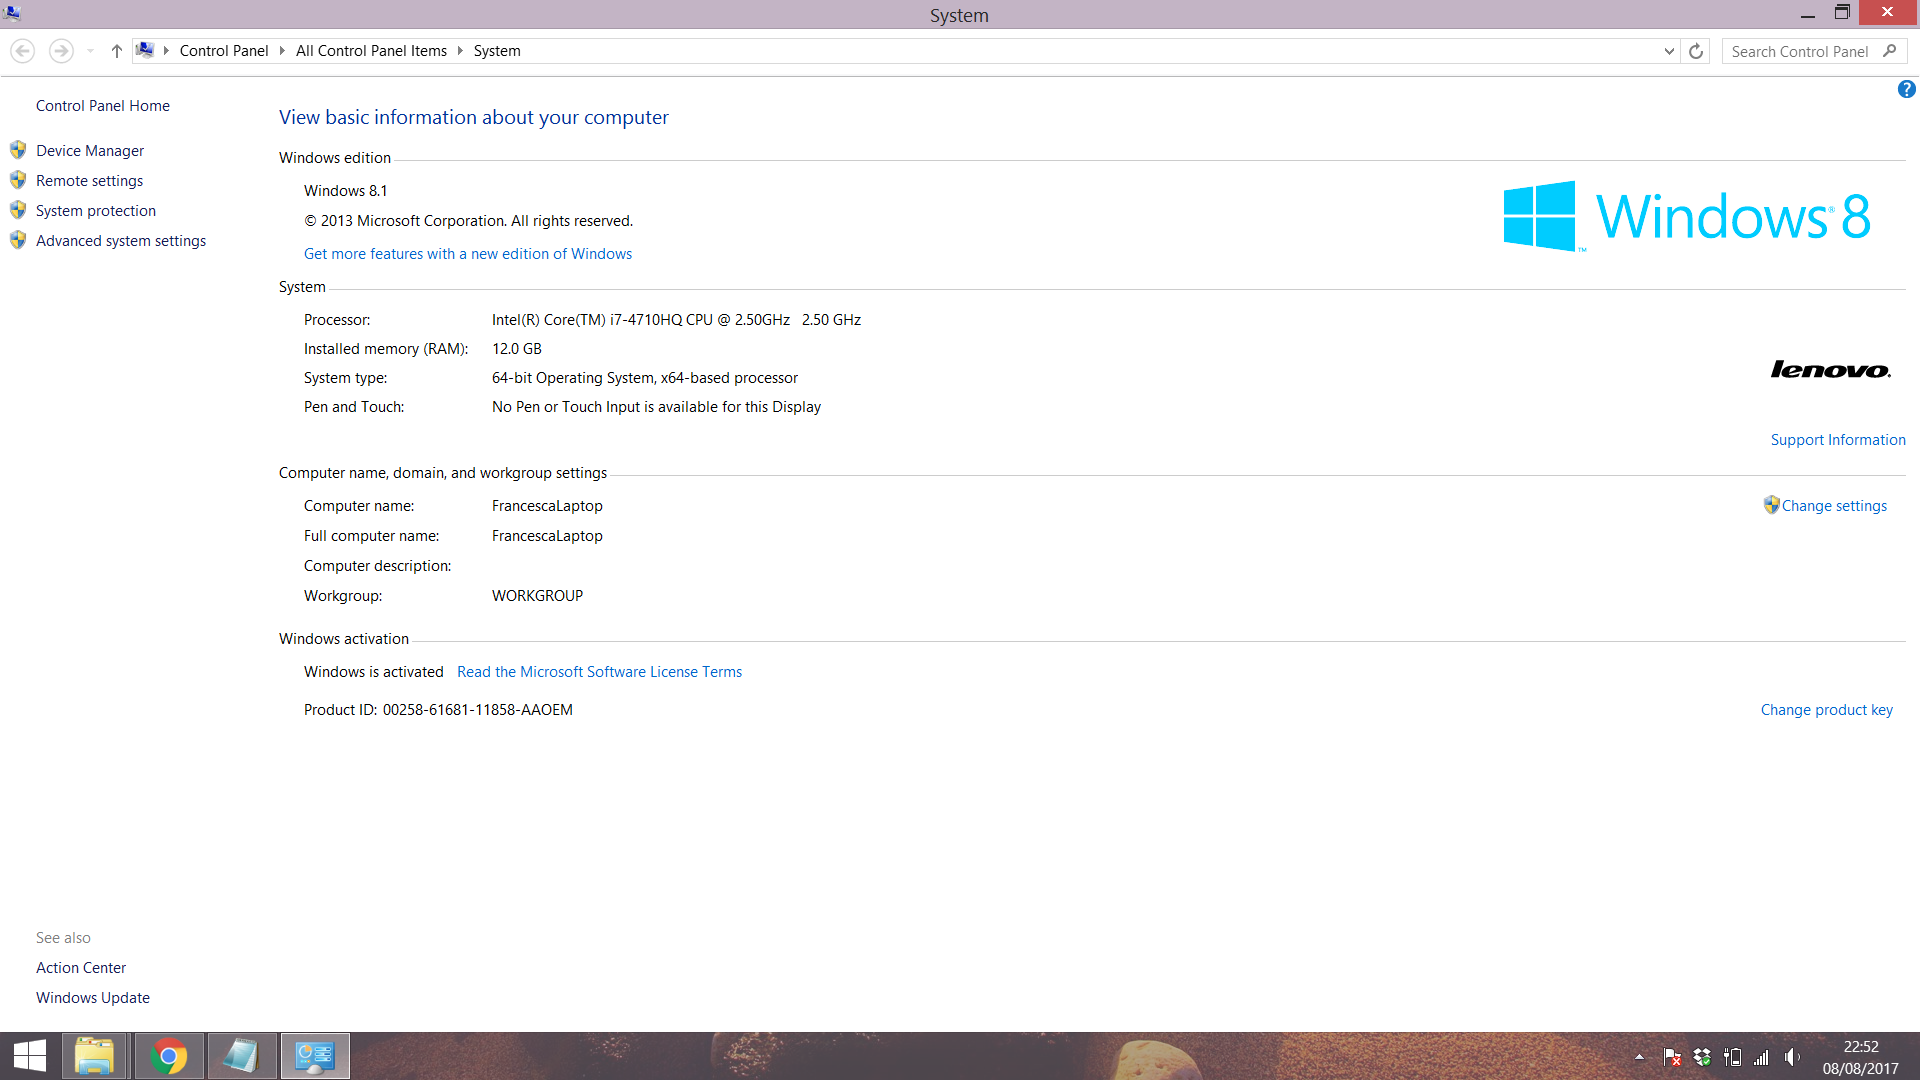Click Change settings for computer name
Screen dimensions: 1920x1080
coord(1833,506)
